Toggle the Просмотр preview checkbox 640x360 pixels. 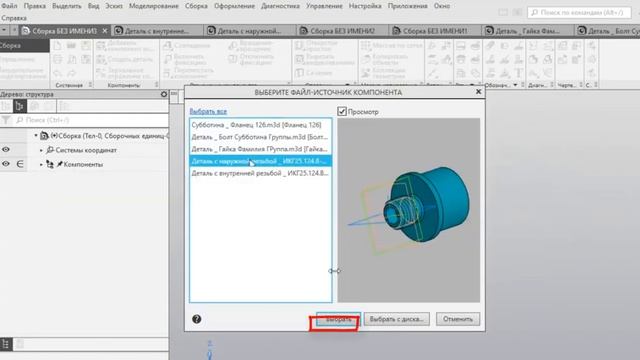pyautogui.click(x=342, y=111)
